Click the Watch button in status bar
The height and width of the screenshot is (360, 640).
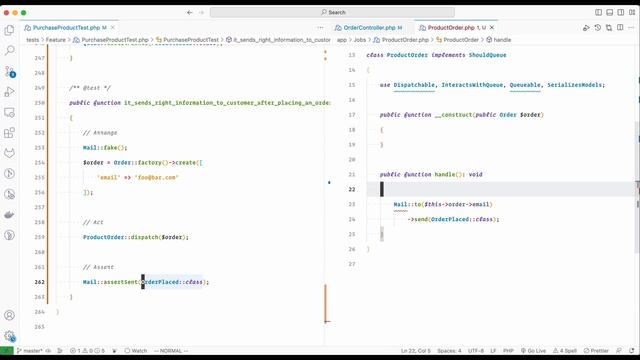(136, 351)
